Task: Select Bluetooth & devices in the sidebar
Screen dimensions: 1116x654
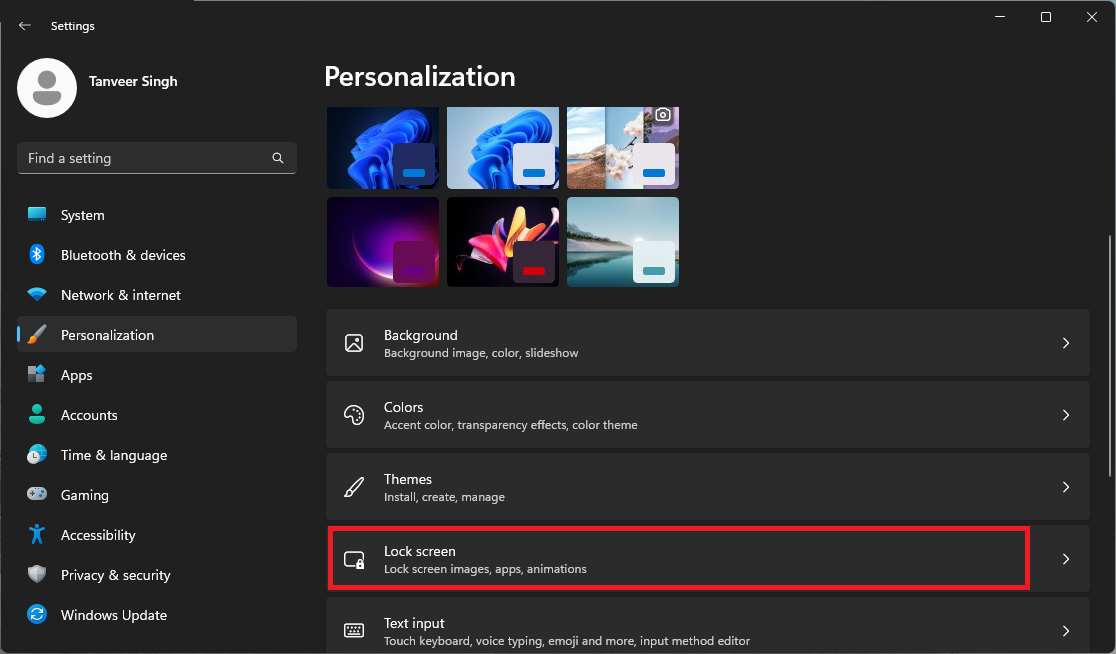Action: coord(122,255)
